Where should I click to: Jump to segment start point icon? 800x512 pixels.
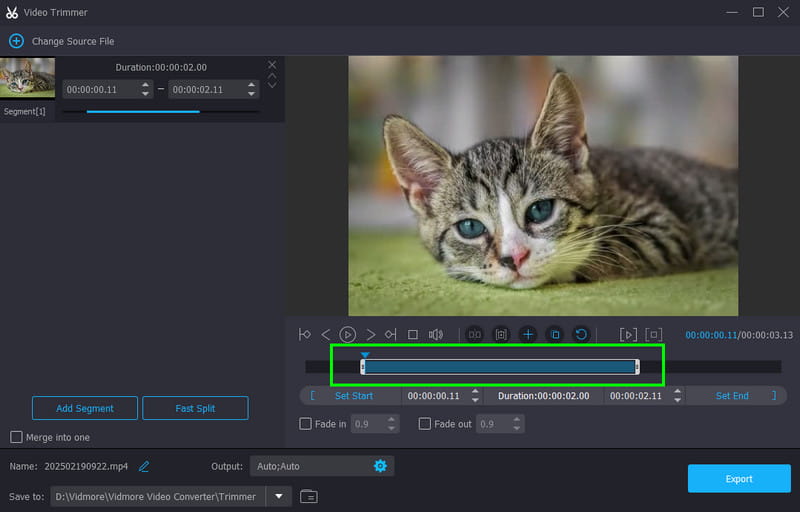[305, 335]
